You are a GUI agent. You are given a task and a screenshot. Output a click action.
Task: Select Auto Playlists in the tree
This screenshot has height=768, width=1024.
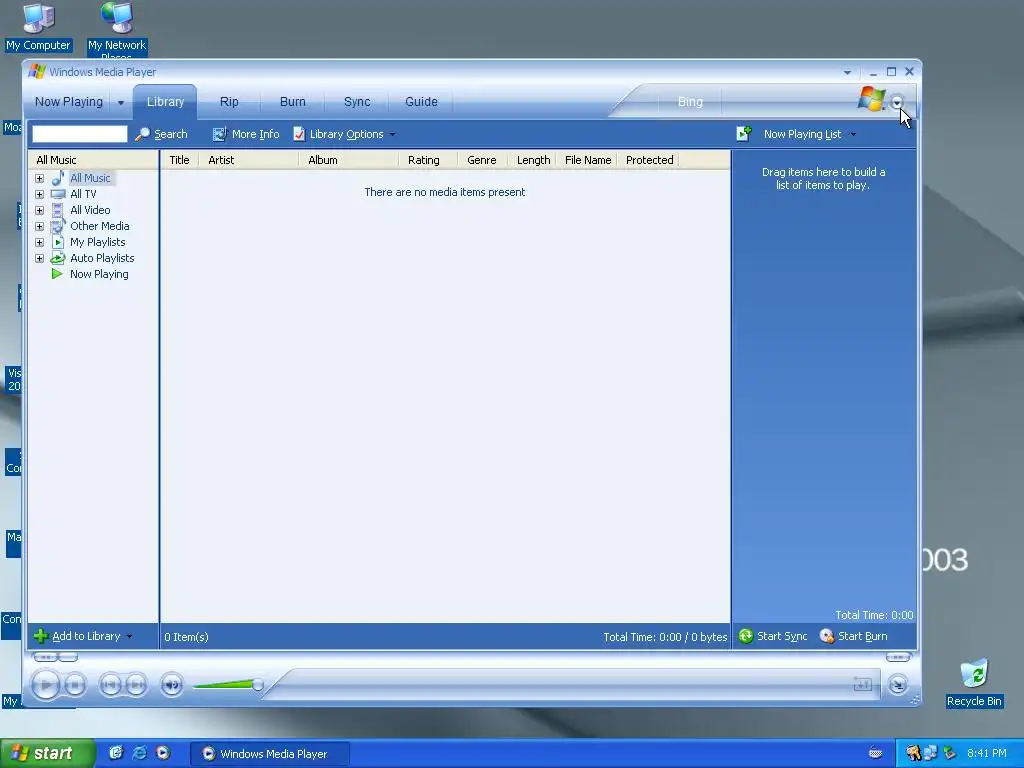coord(102,258)
